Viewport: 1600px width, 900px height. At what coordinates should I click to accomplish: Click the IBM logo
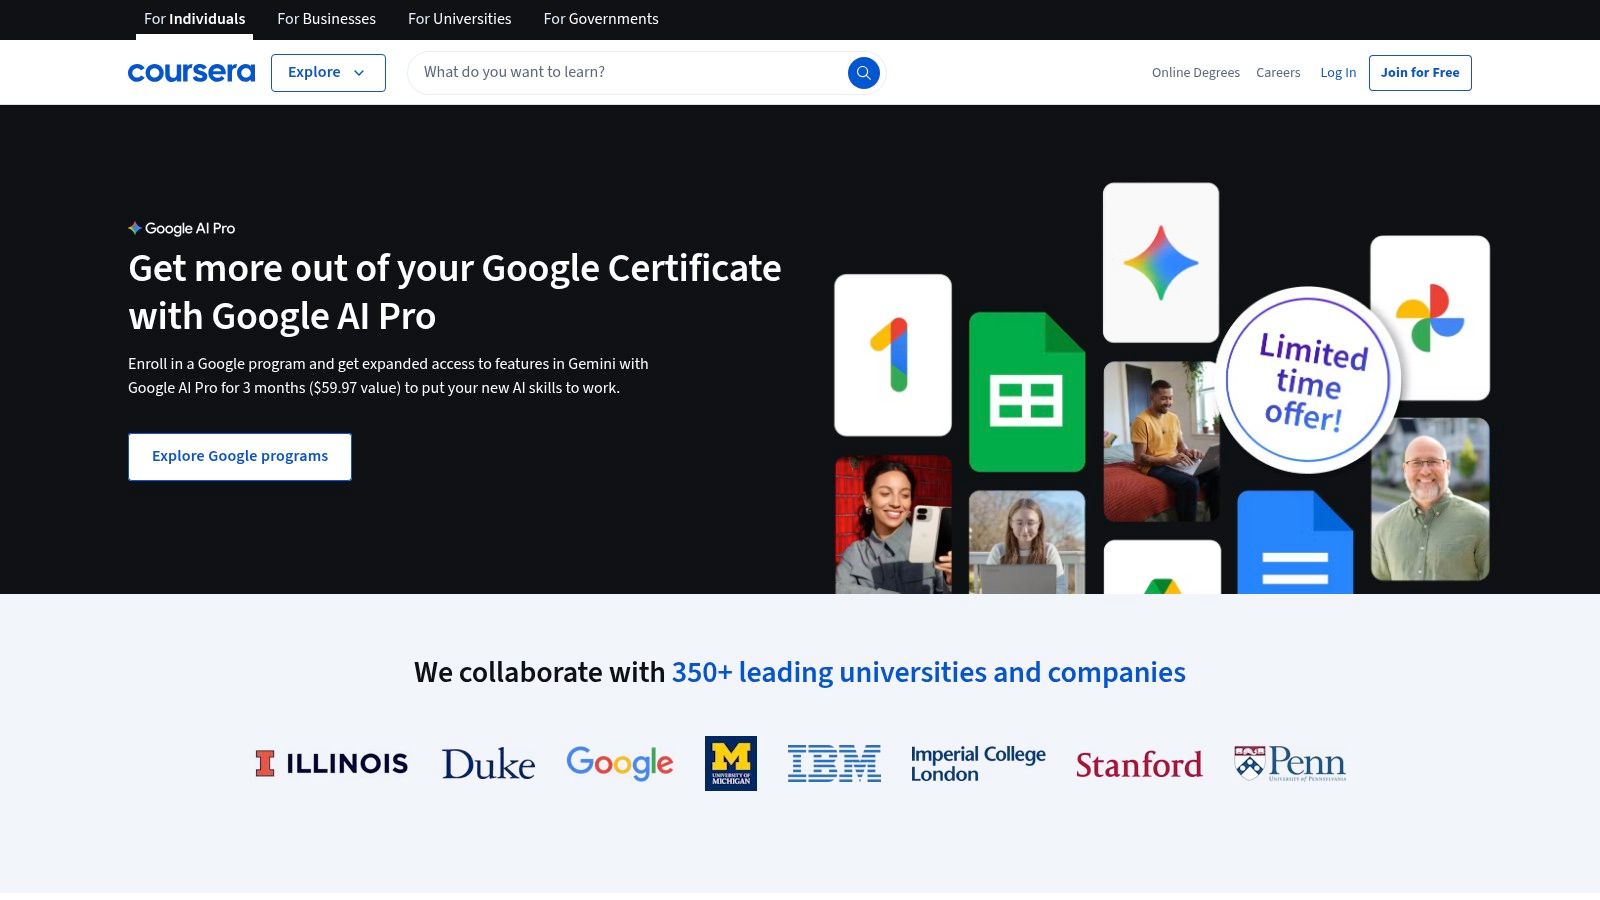pyautogui.click(x=834, y=763)
